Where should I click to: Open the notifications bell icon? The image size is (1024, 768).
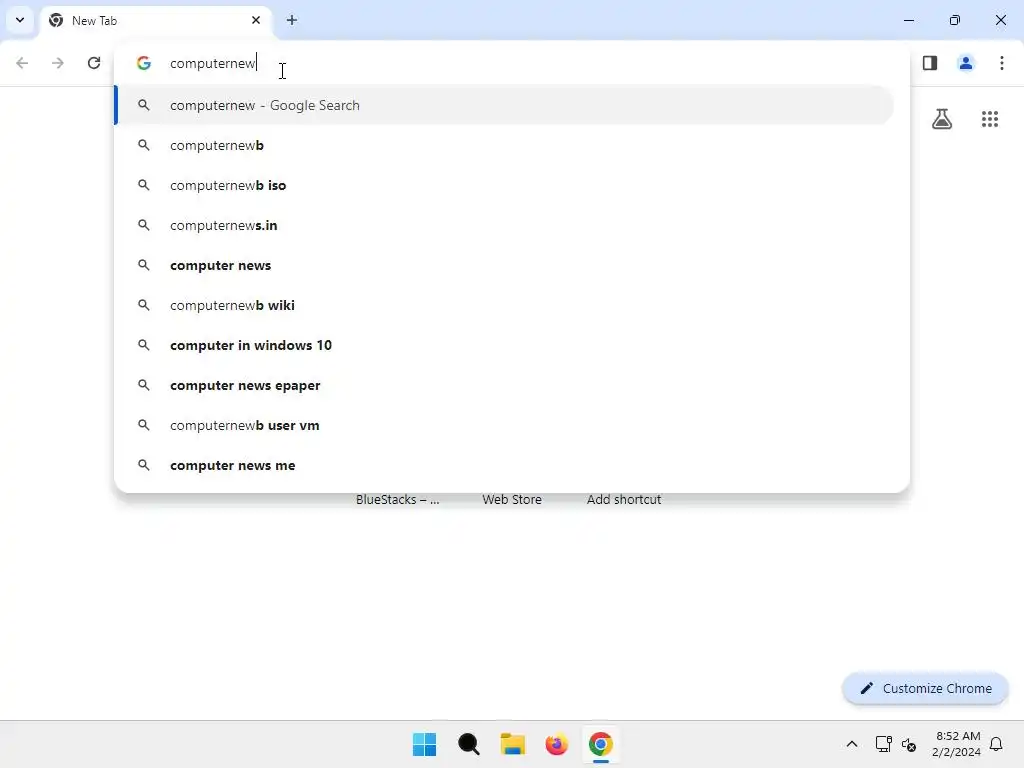[x=997, y=744]
